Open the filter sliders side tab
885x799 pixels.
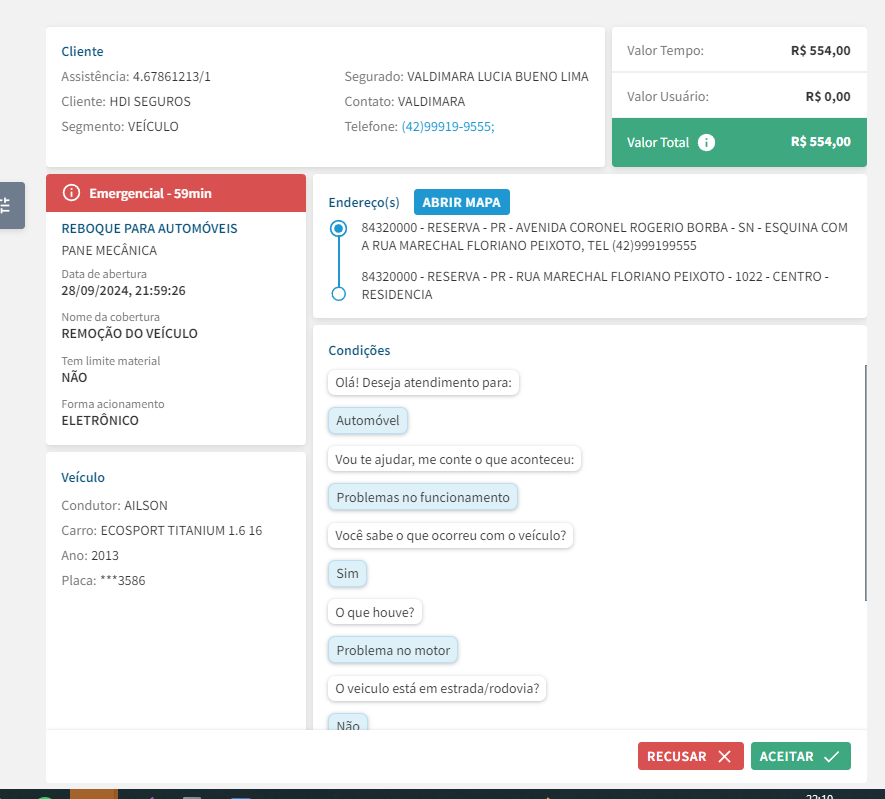tap(8, 205)
